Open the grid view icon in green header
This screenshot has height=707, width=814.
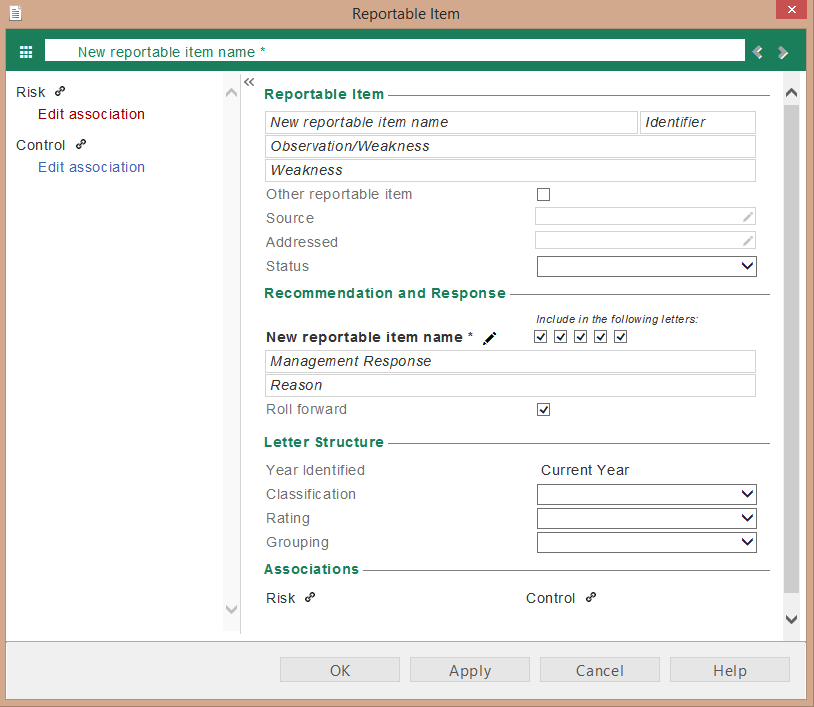(x=26, y=52)
